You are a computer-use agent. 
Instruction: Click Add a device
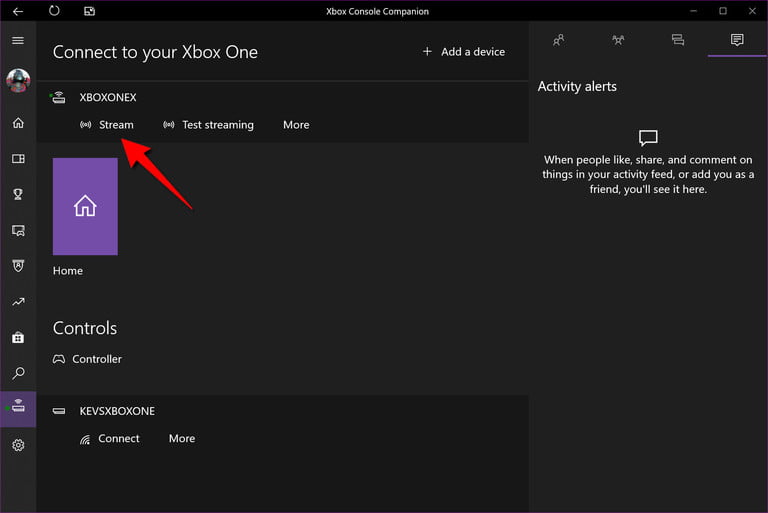click(464, 52)
